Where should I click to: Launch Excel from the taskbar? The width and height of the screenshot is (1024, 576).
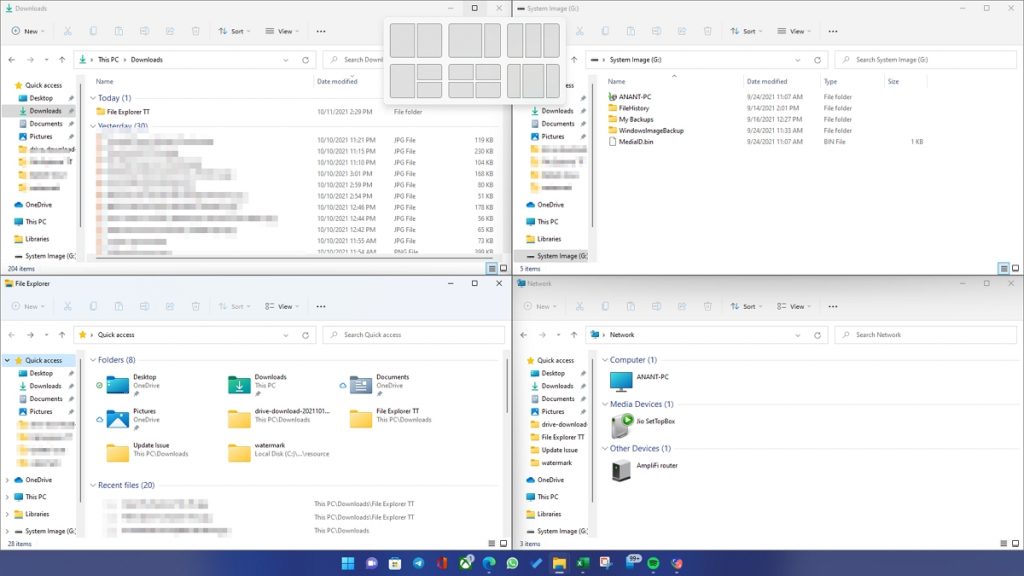click(x=581, y=563)
